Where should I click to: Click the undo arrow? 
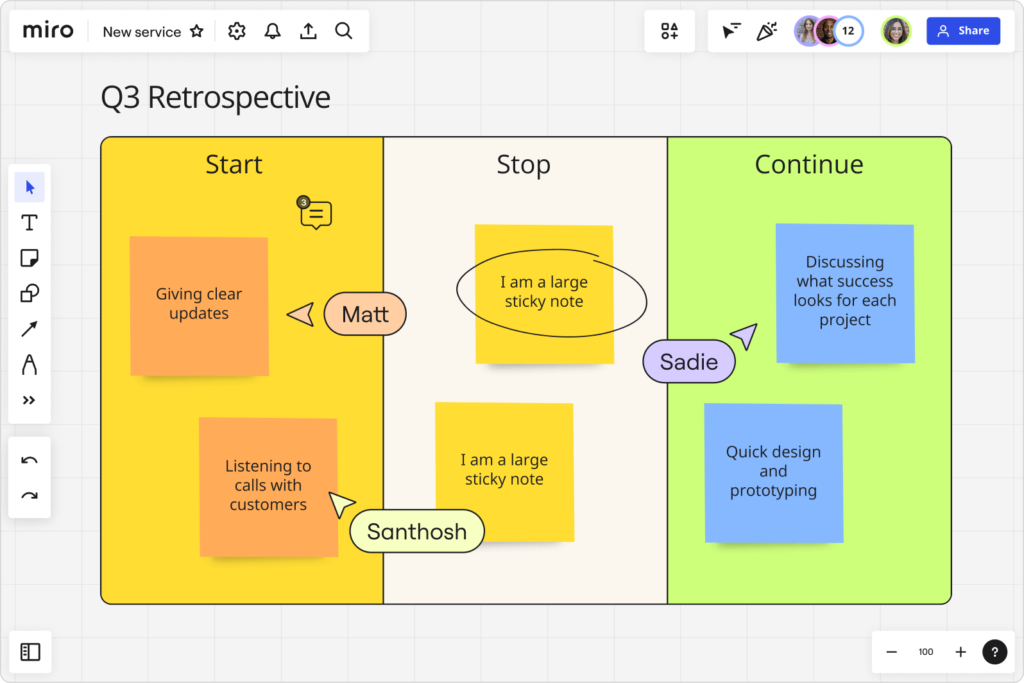pos(30,460)
